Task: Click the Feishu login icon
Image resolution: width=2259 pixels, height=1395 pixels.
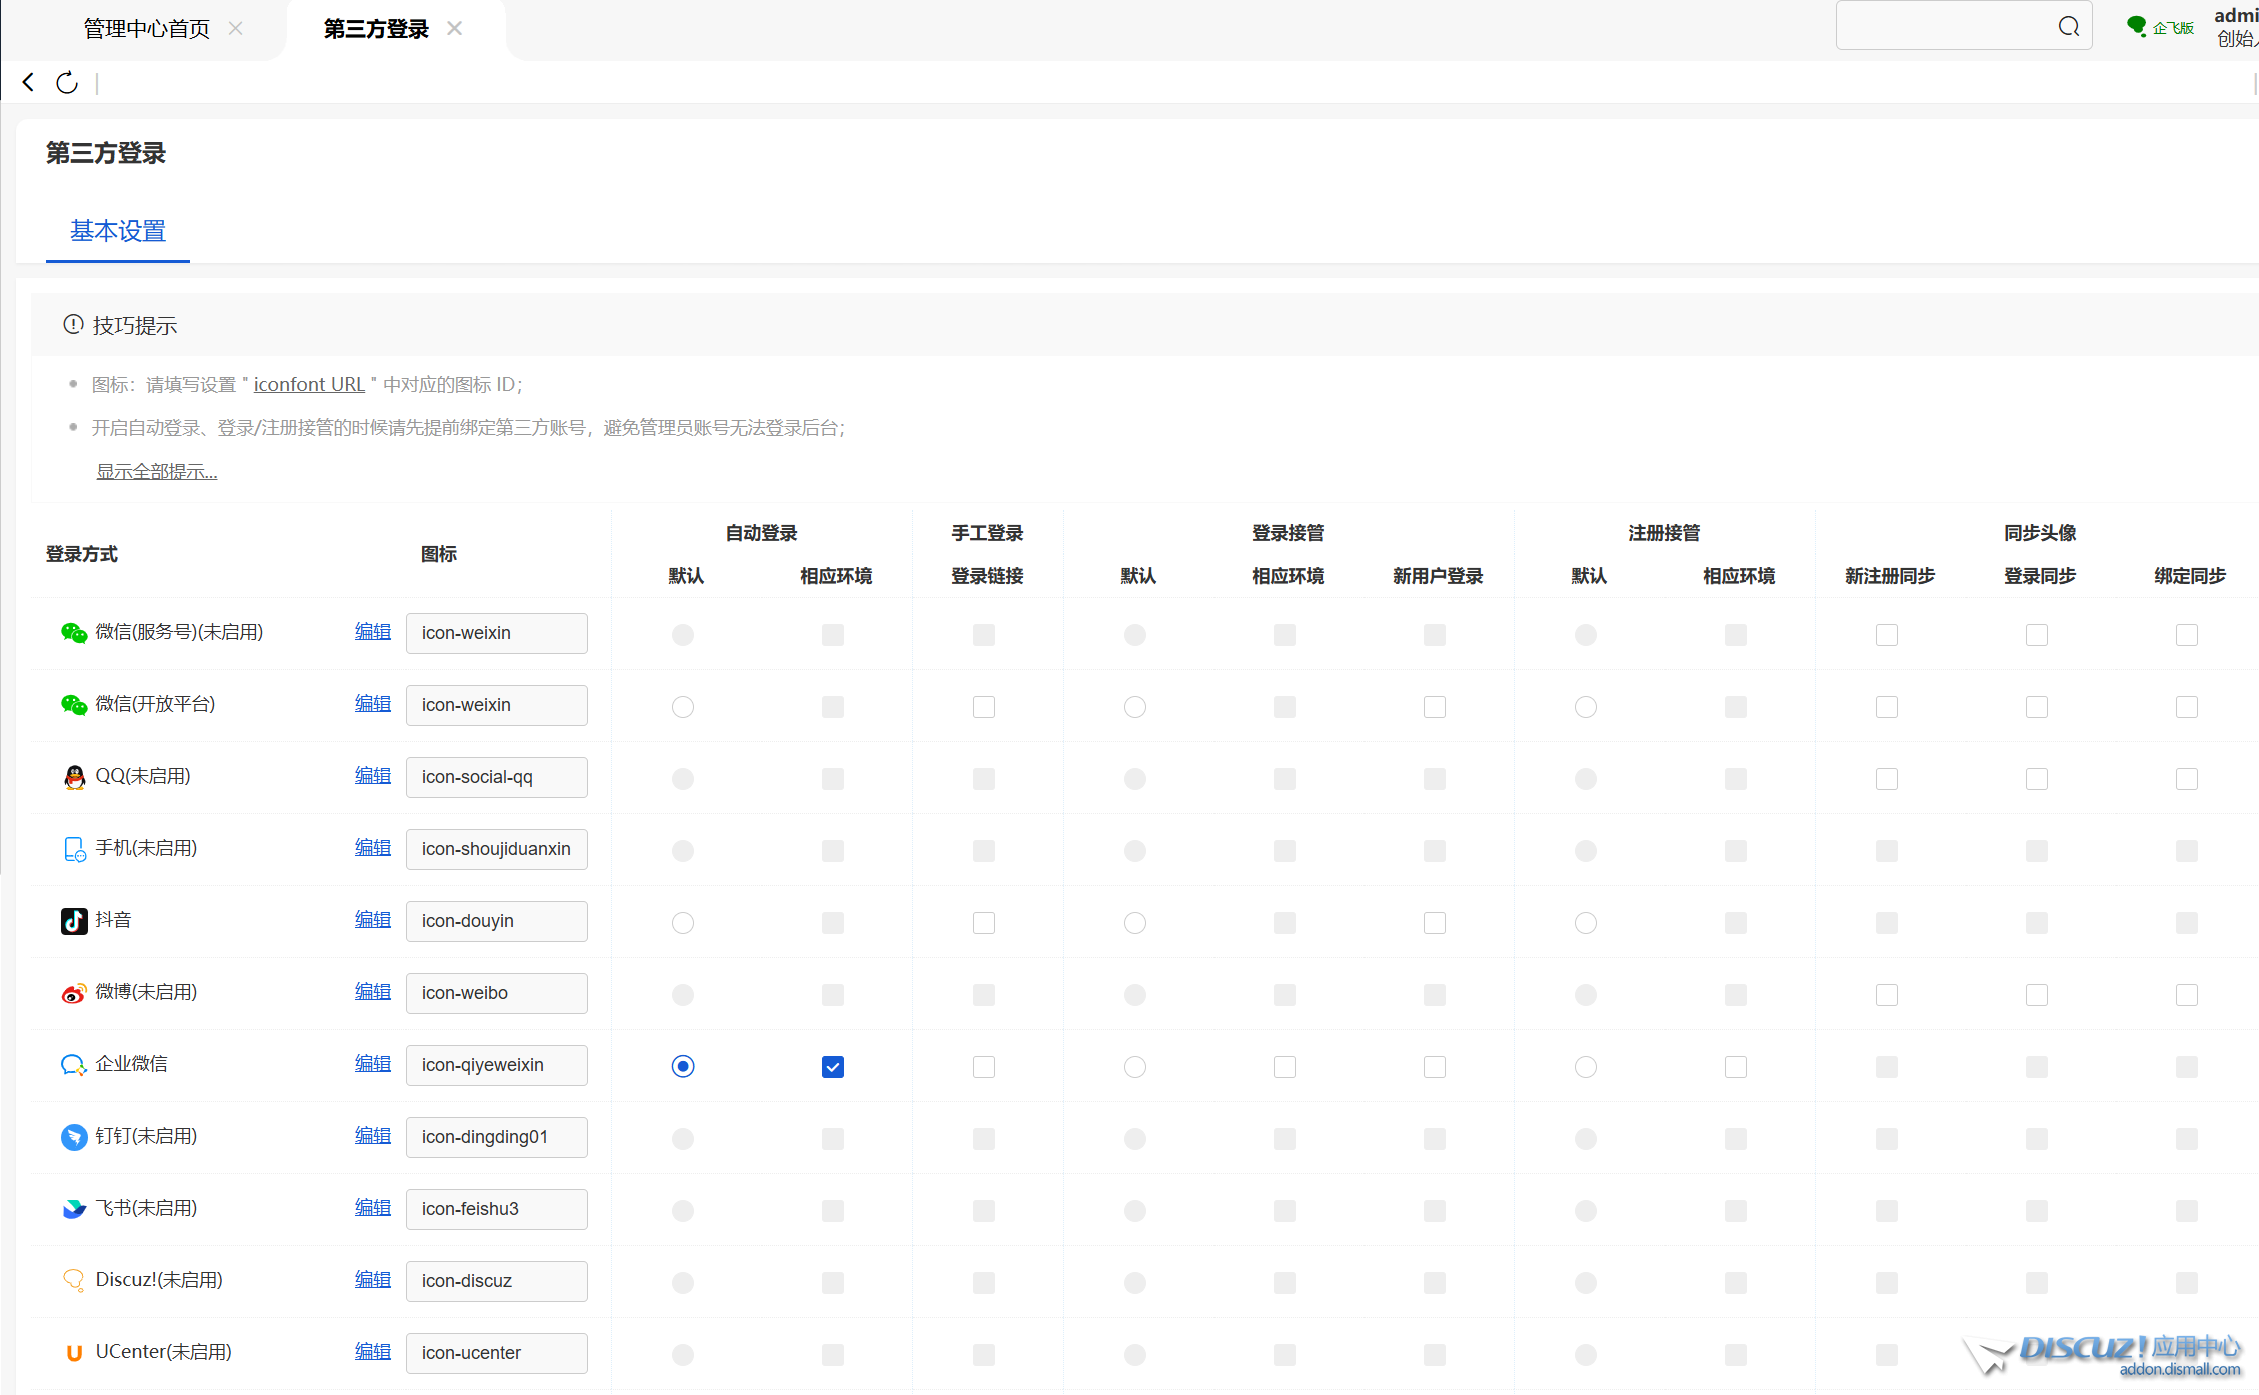Action: 74,1209
